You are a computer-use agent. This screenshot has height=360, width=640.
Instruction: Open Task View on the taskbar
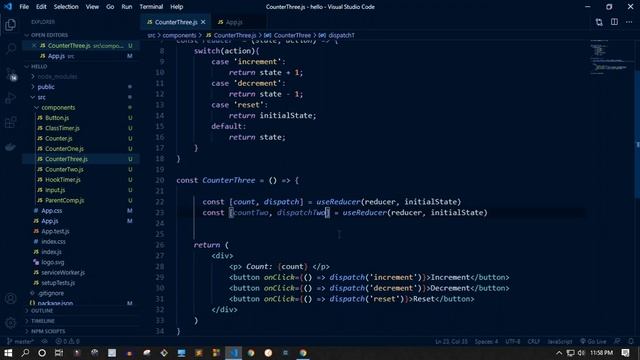pyautogui.click(x=59, y=353)
